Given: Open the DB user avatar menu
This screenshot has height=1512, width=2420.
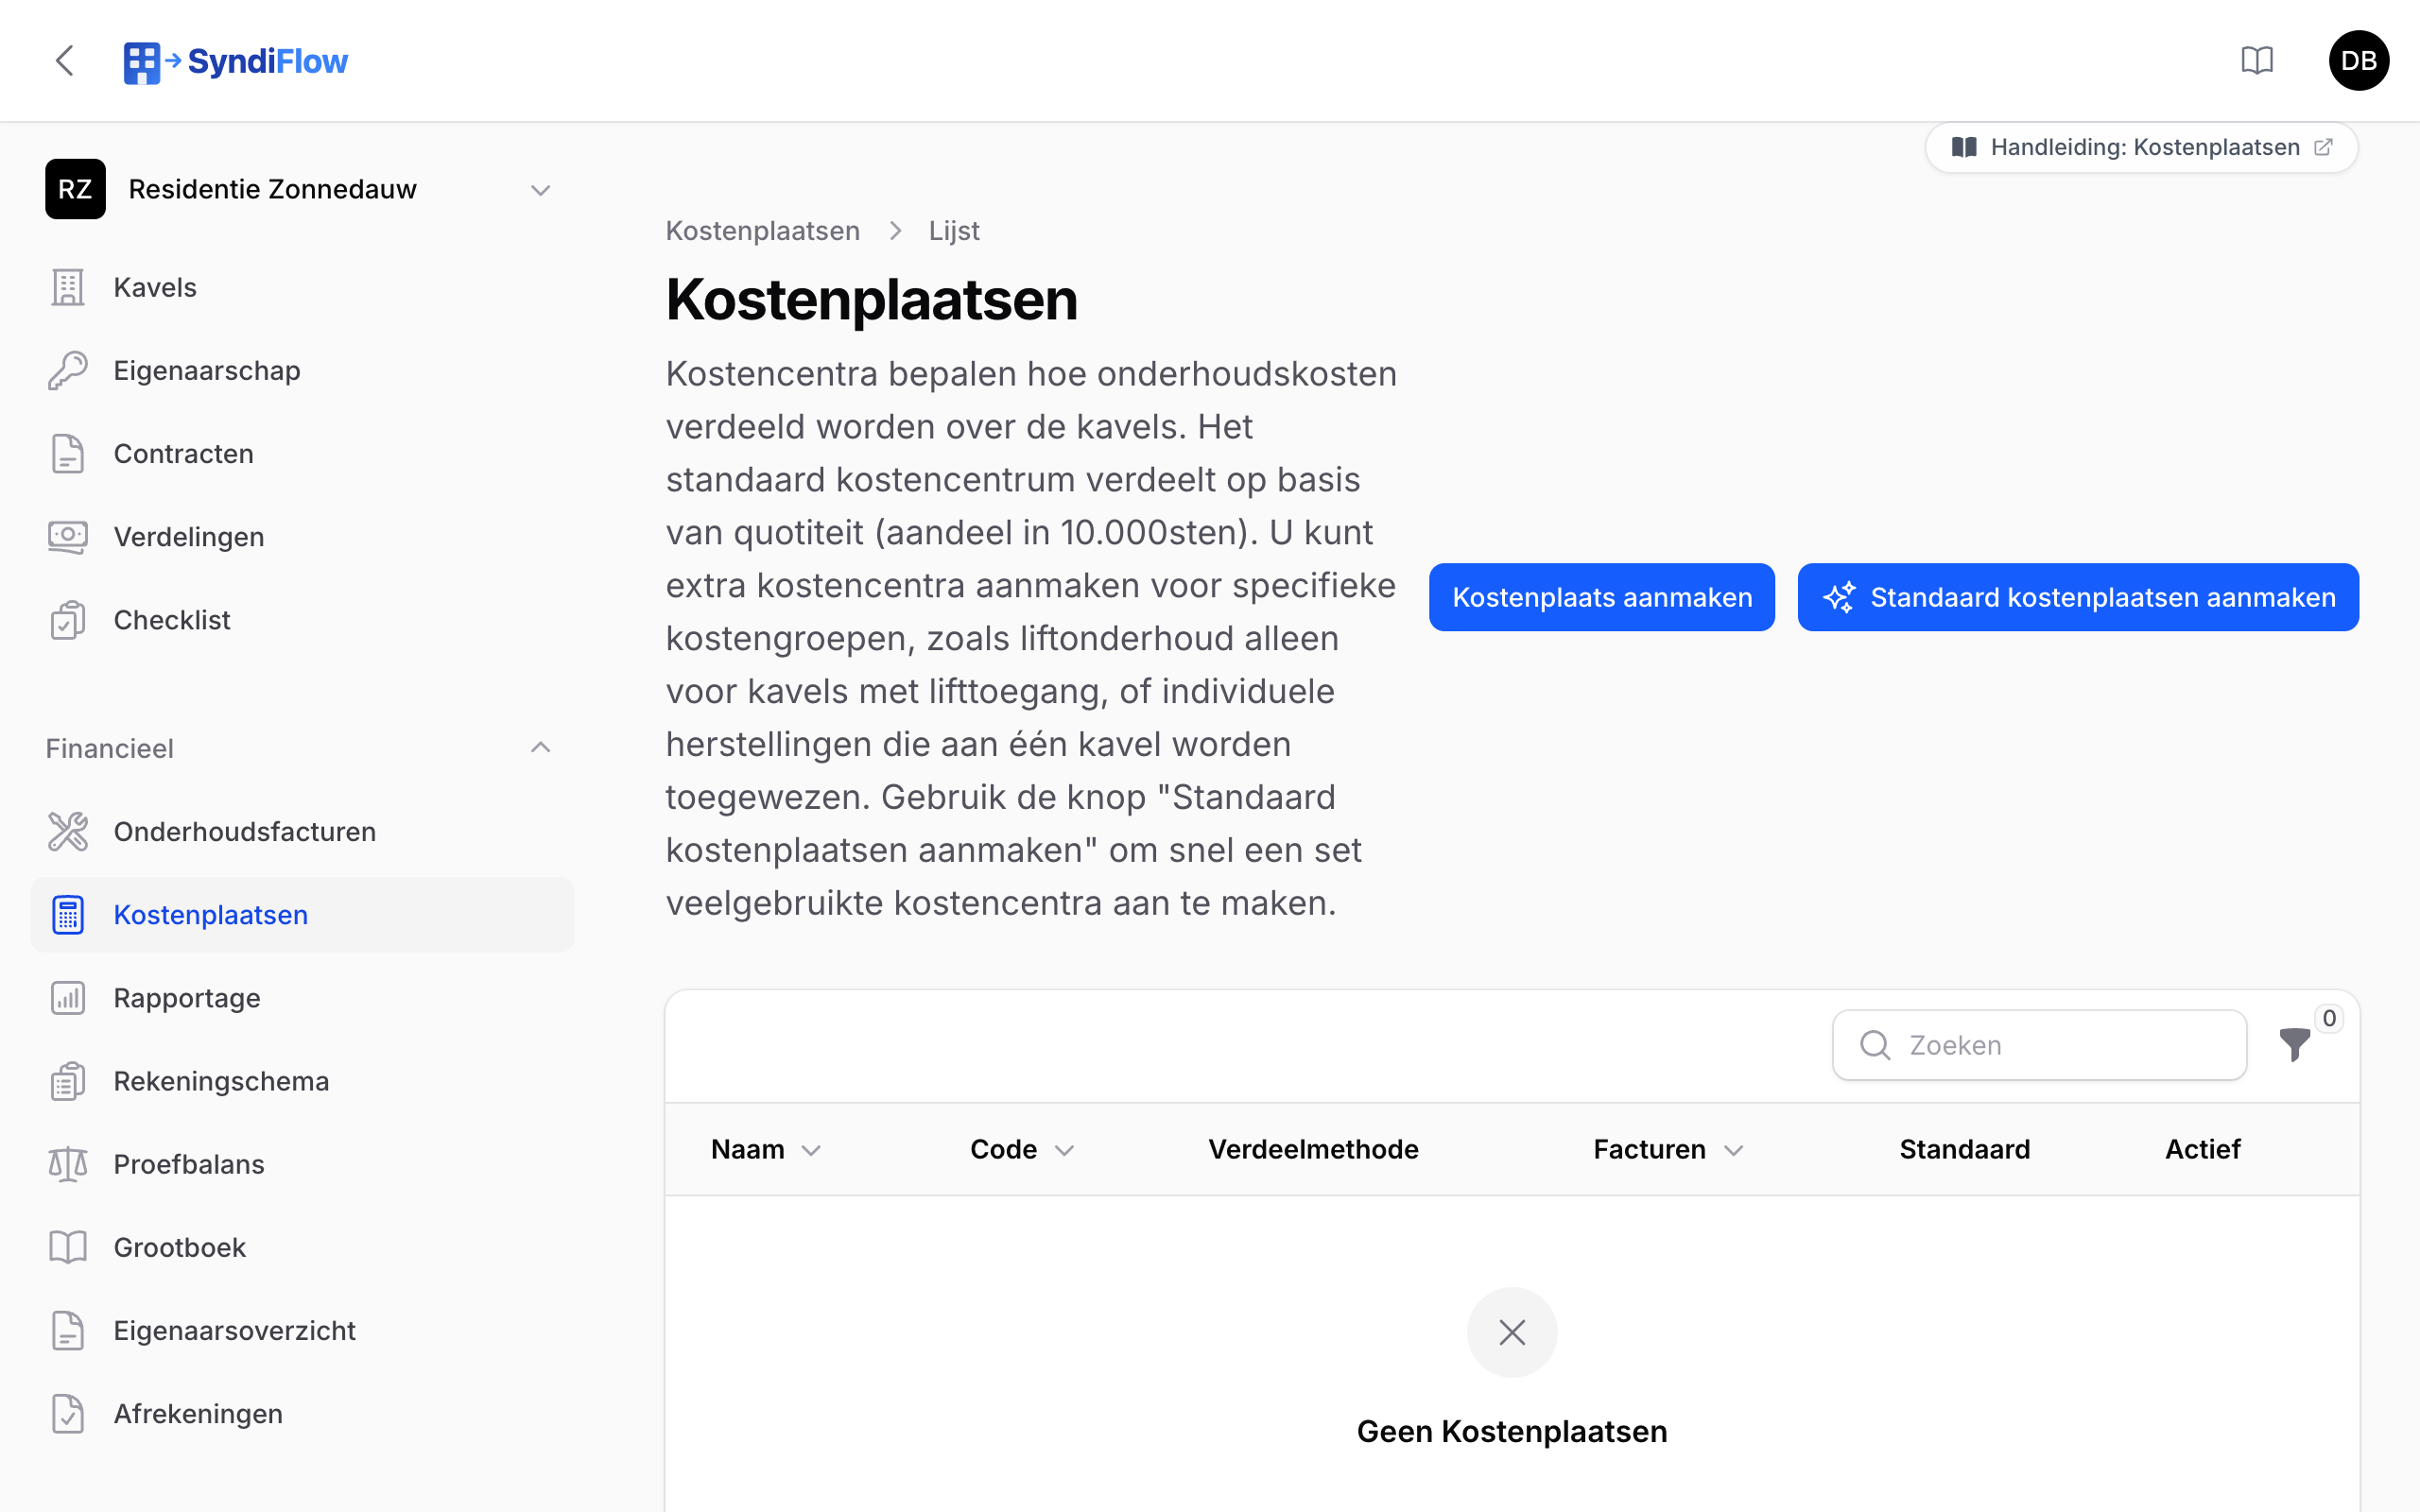Looking at the screenshot, I should (x=2358, y=61).
